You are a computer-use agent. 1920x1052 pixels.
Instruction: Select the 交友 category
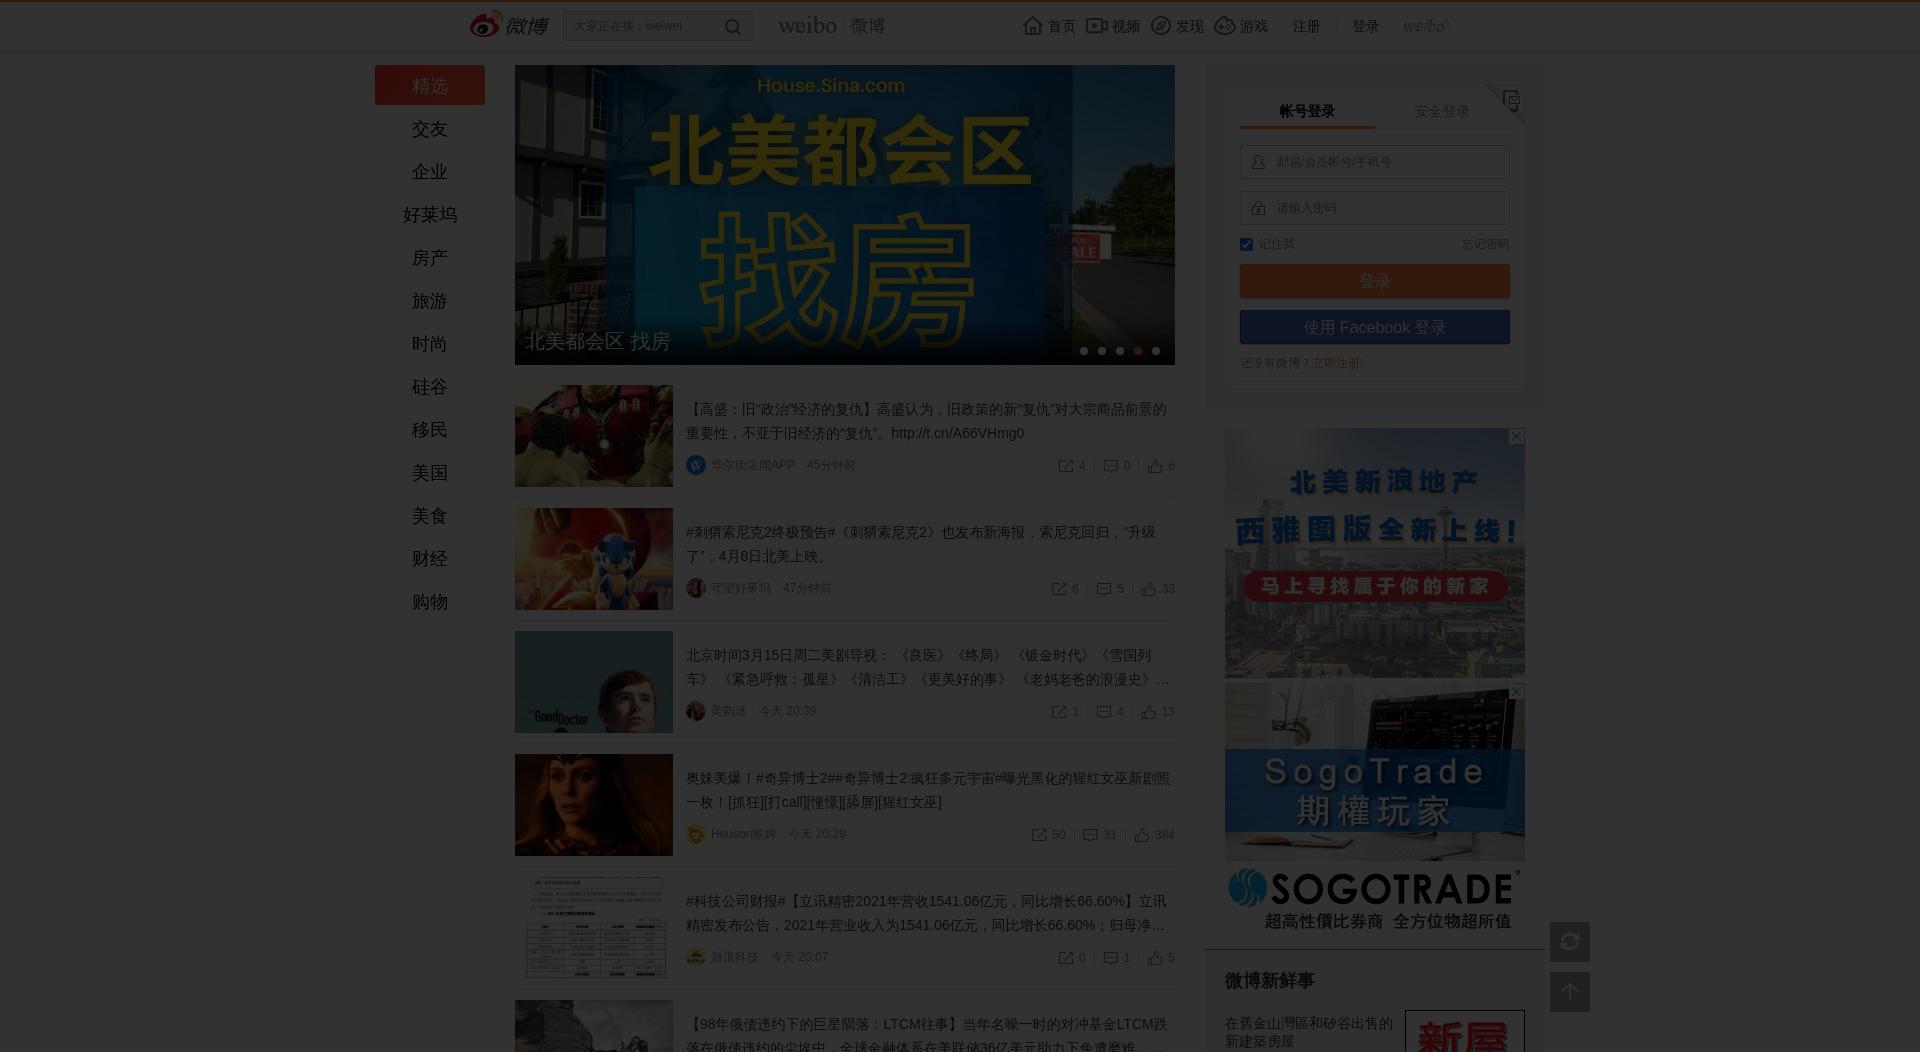tap(430, 129)
